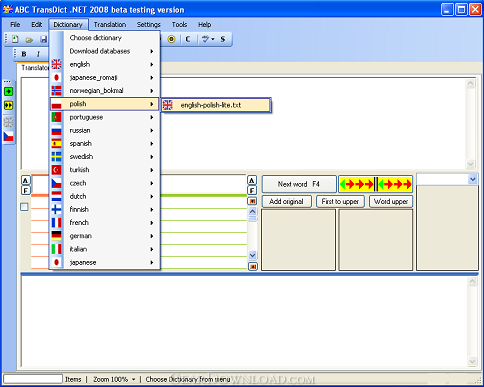The width and height of the screenshot is (484, 387).
Task: Toggle the Italic formatting button
Action: point(38,54)
